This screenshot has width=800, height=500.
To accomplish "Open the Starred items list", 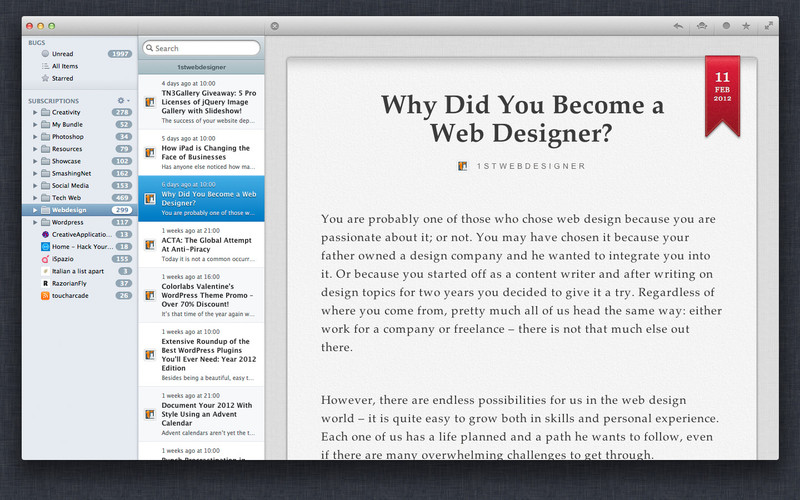I will tap(63, 77).
